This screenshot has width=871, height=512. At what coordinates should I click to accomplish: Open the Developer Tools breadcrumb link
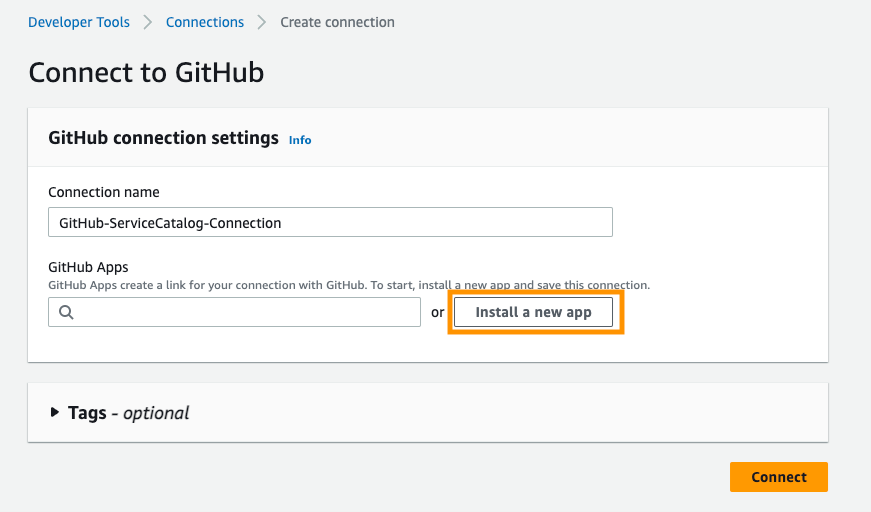[x=79, y=22]
